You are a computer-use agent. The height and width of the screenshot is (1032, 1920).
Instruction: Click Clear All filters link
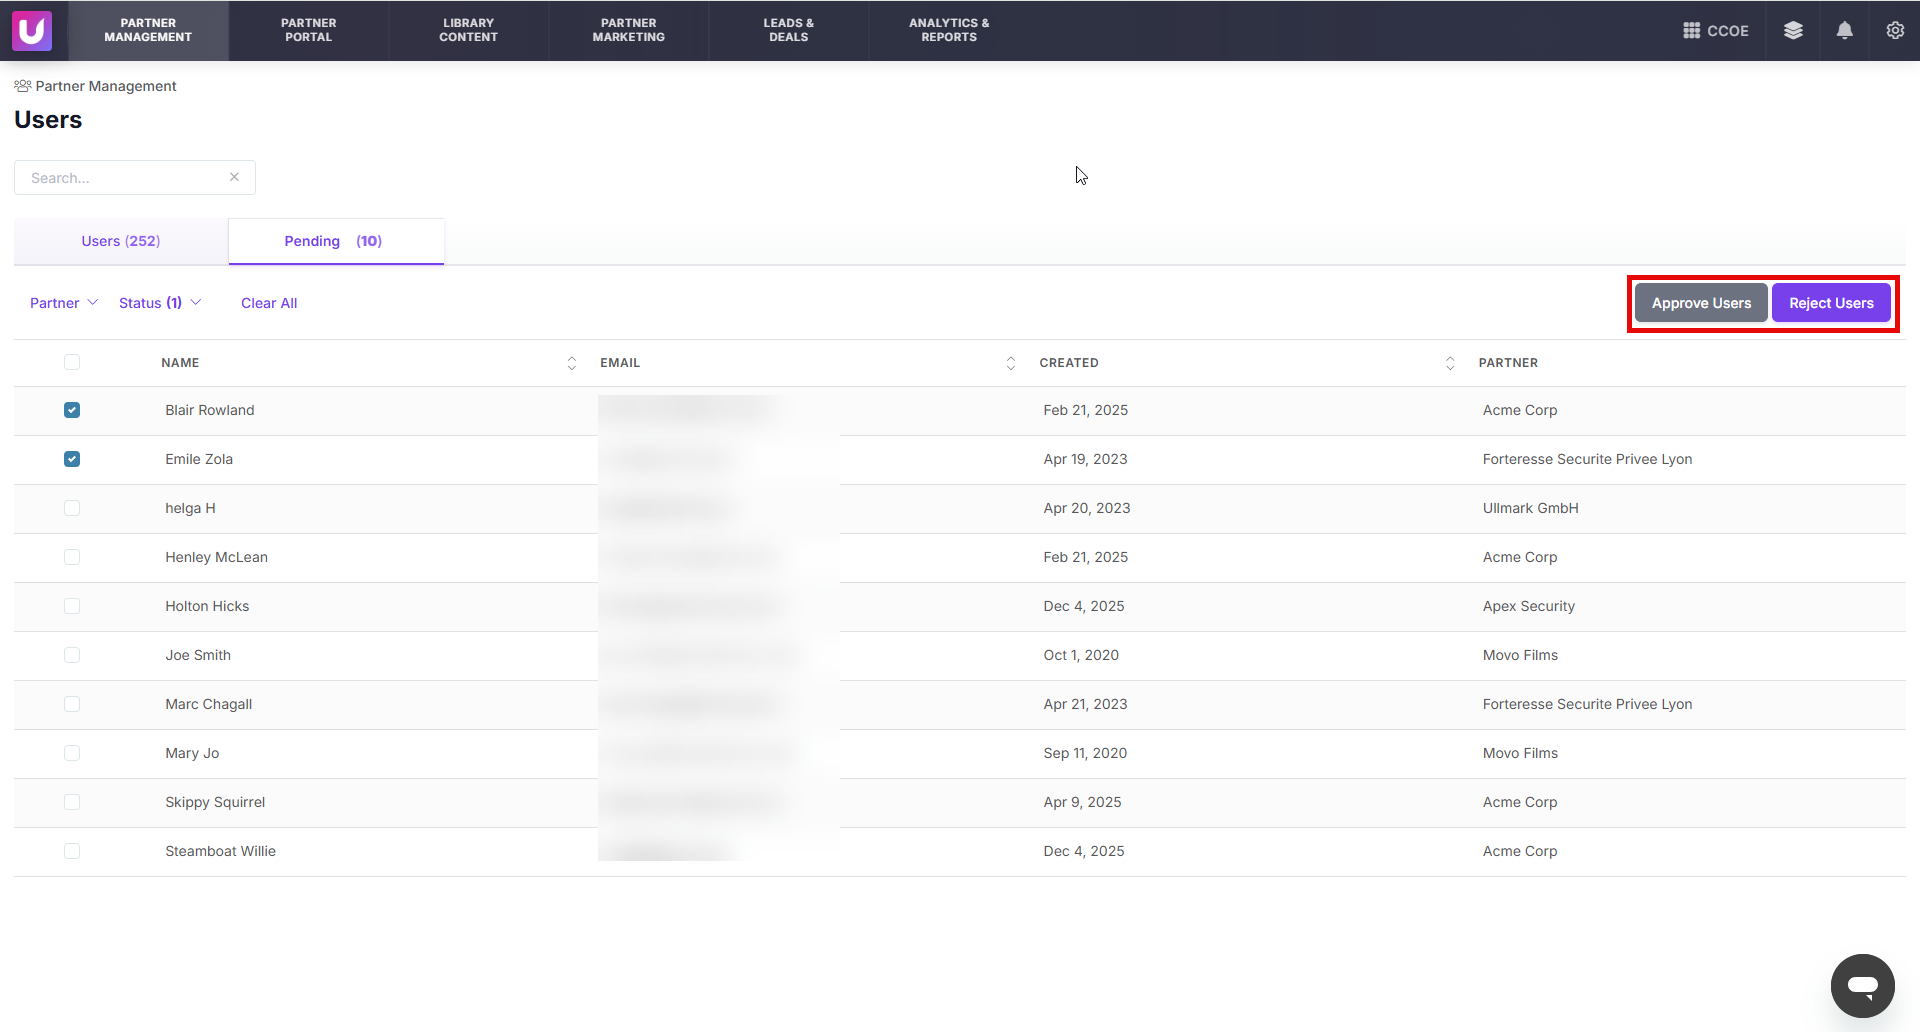269,303
